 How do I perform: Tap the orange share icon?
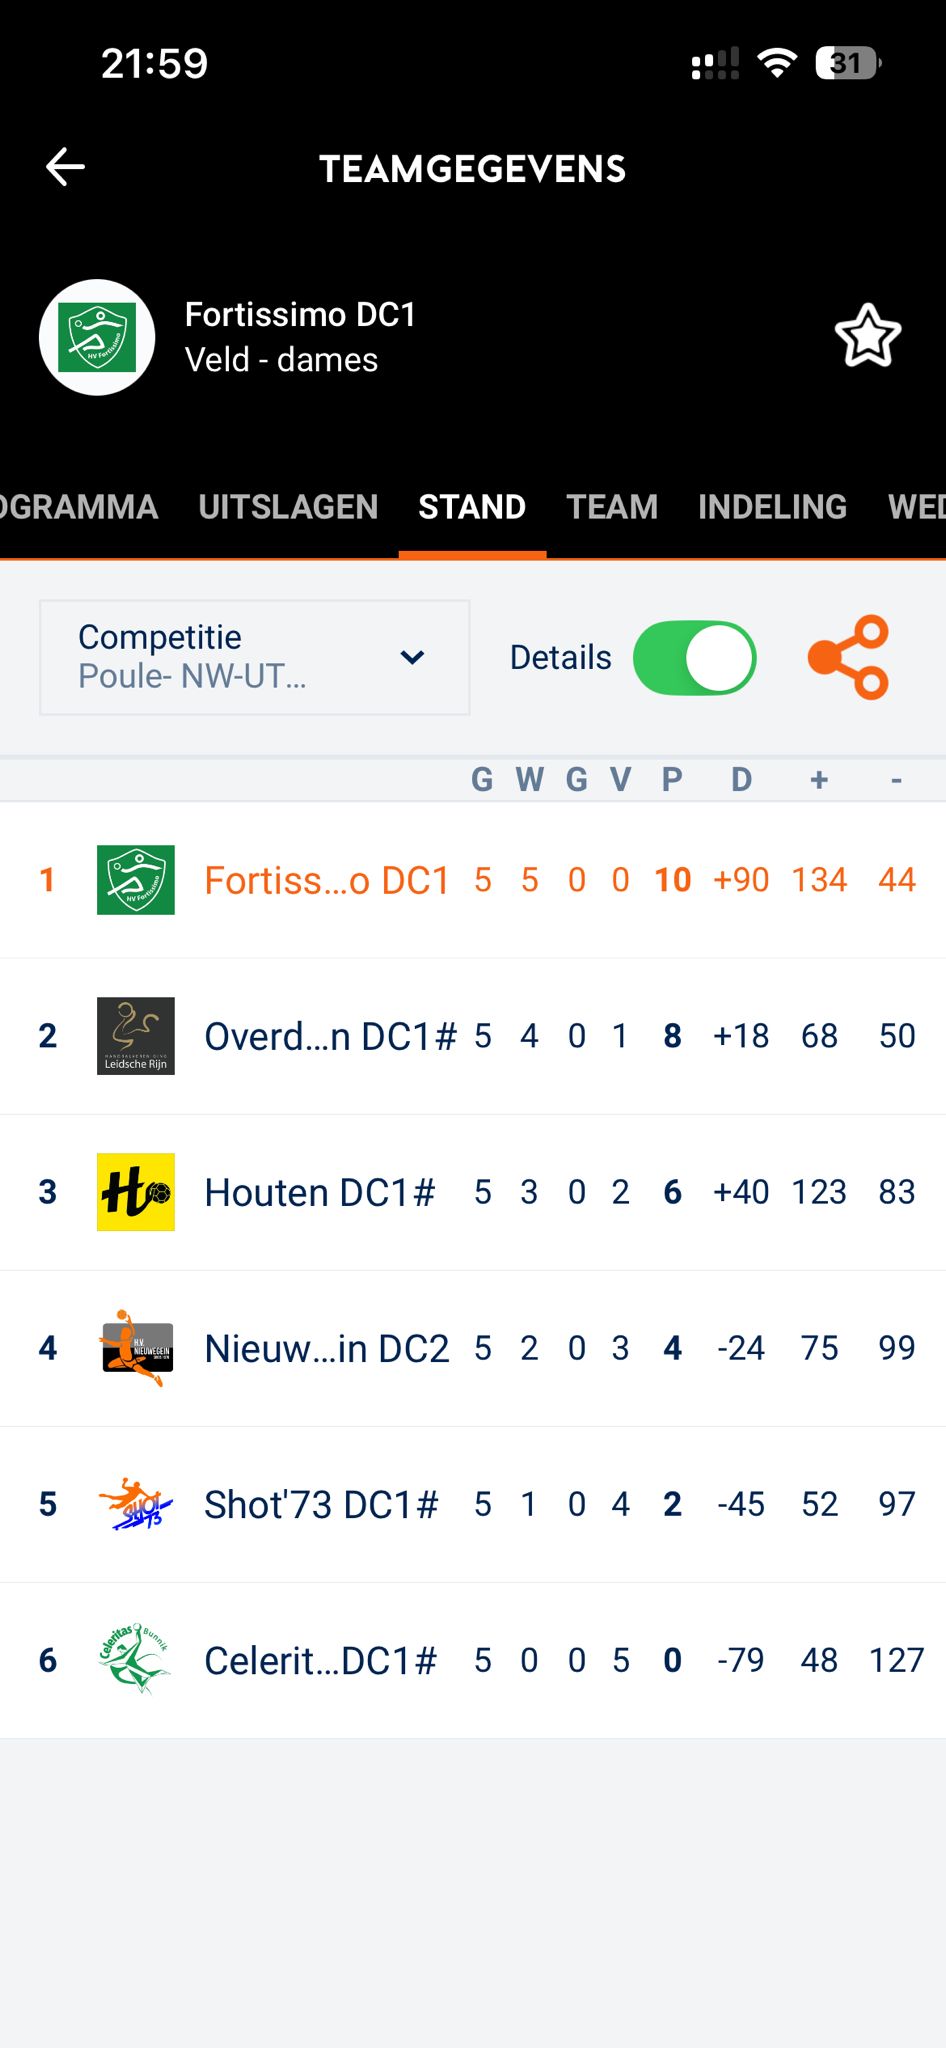coord(848,657)
